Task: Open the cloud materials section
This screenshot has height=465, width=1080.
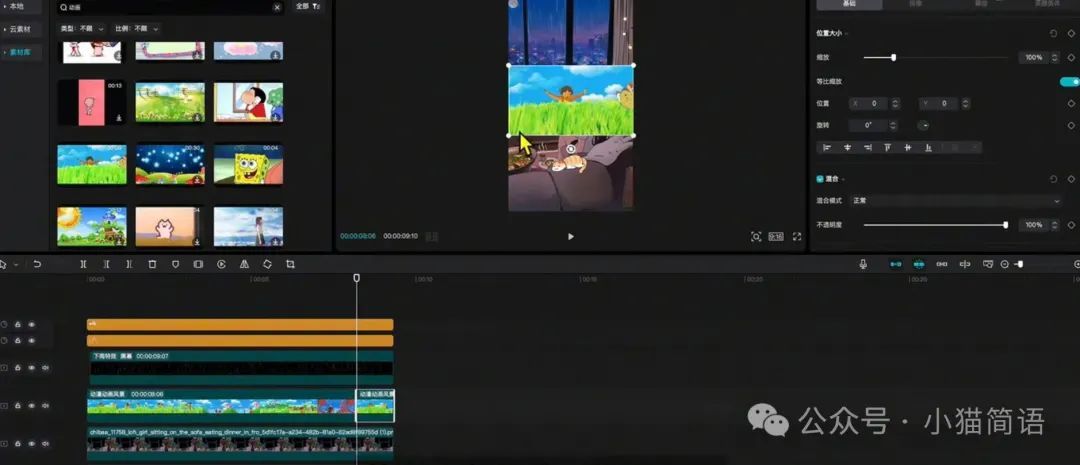Action: pos(21,30)
